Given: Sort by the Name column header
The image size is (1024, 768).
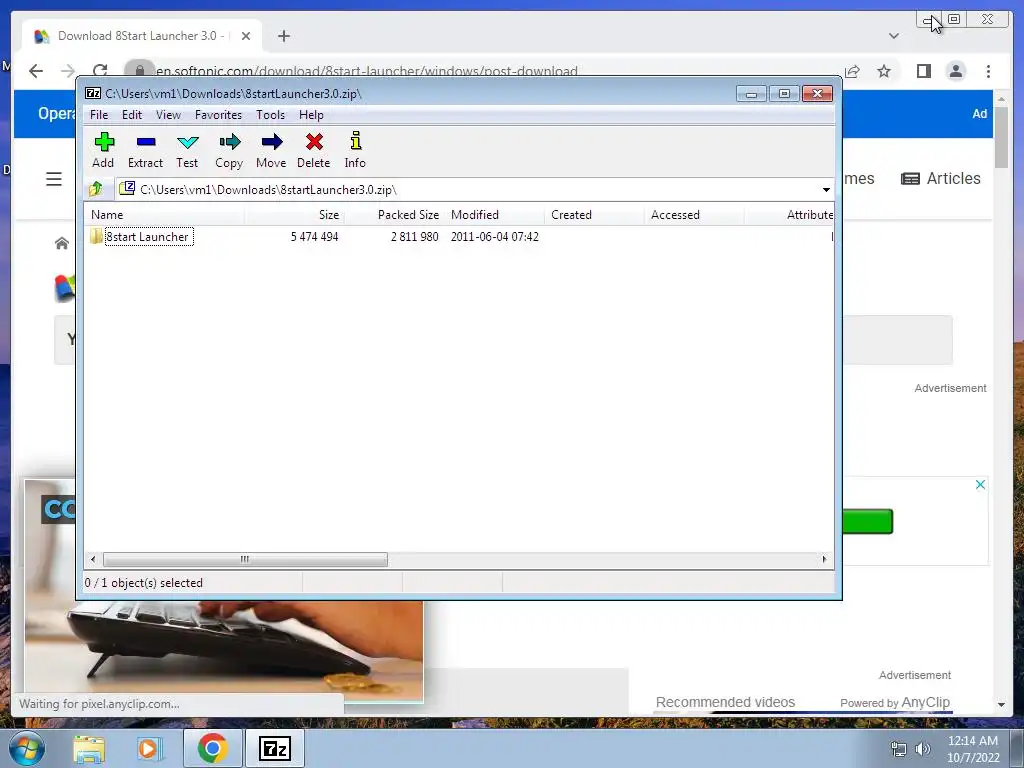Looking at the screenshot, I should [x=165, y=215].
